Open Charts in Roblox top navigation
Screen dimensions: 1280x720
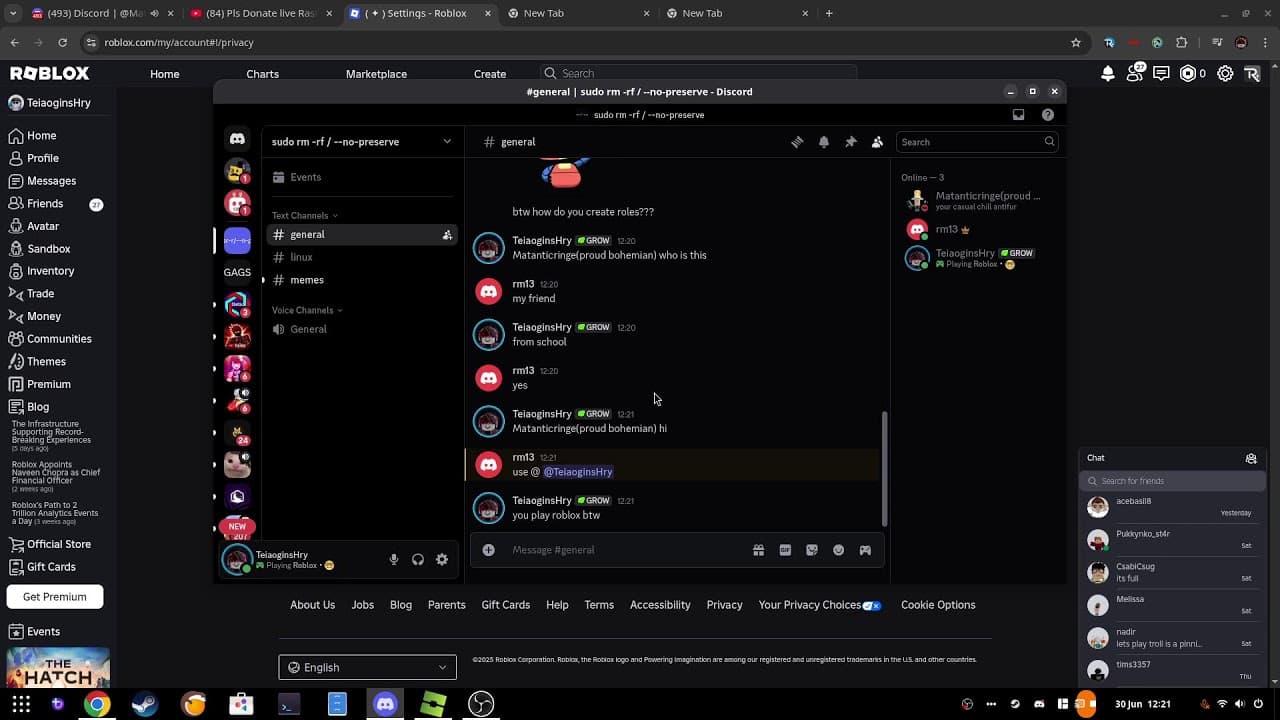coord(263,74)
